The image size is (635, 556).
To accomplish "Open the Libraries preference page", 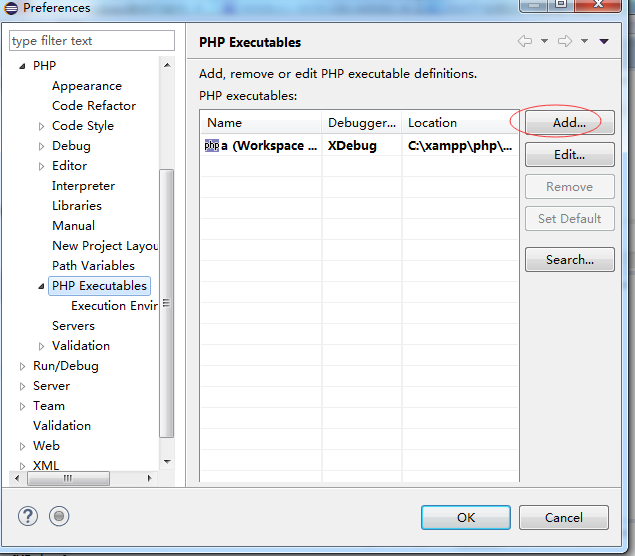I will [x=77, y=206].
